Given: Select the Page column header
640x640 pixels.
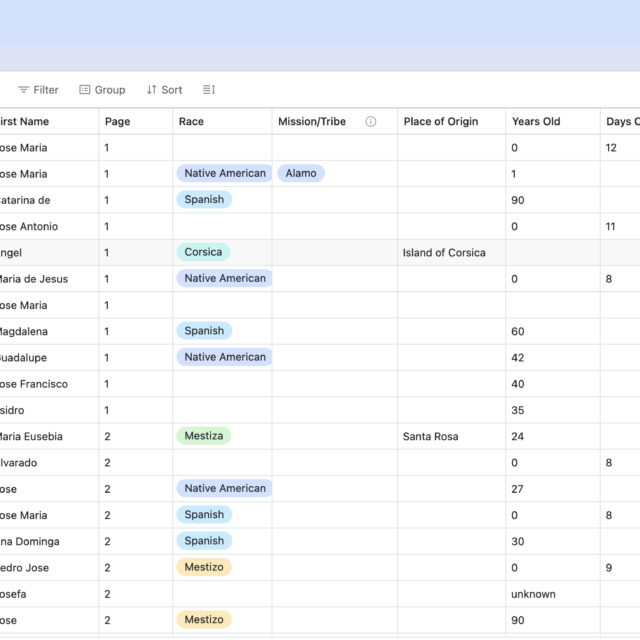Looking at the screenshot, I should 136,122.
